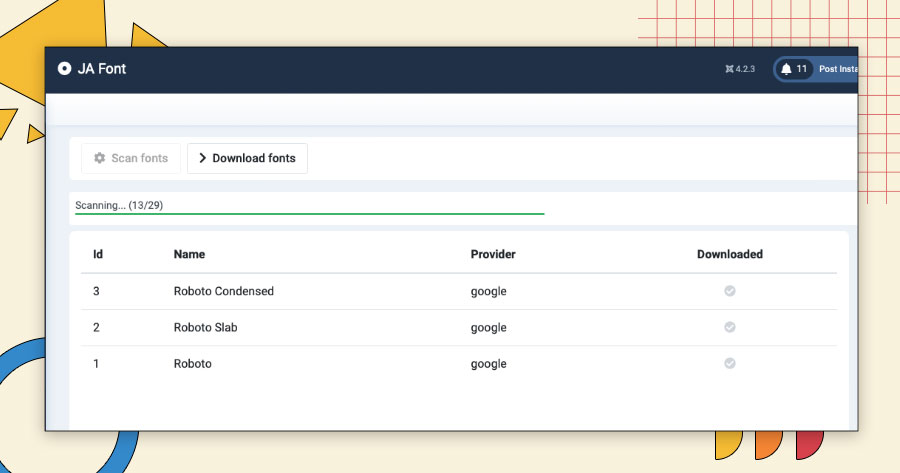
Task: Click the downloaded checkmark for Roboto row
Action: [x=730, y=363]
